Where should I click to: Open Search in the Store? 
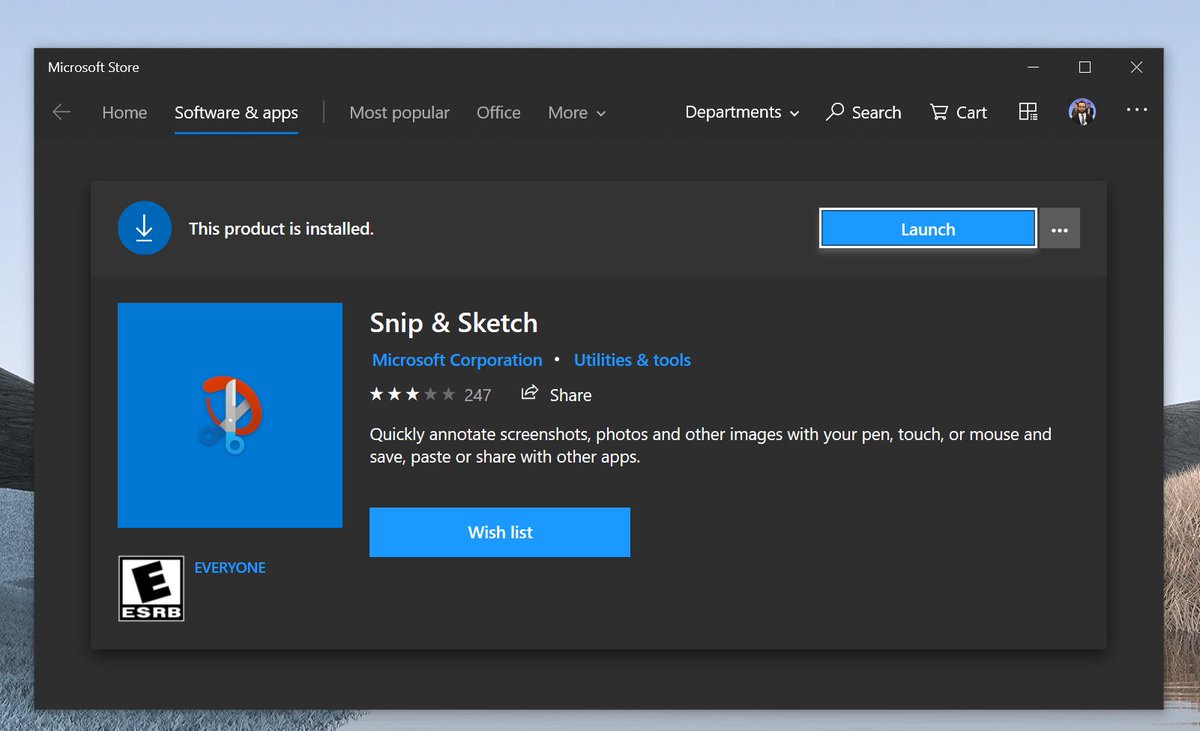coord(864,113)
